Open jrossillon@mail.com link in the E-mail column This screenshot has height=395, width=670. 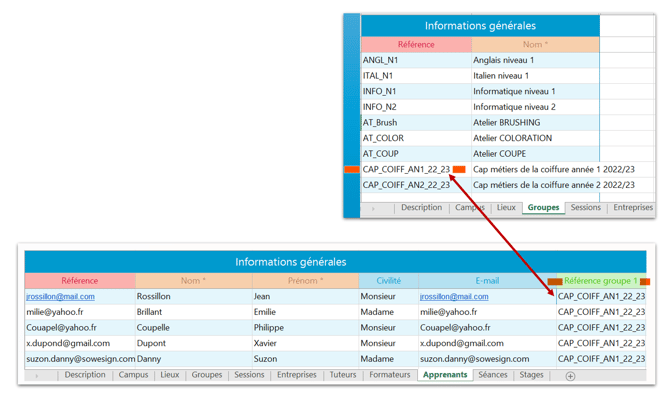pos(454,297)
